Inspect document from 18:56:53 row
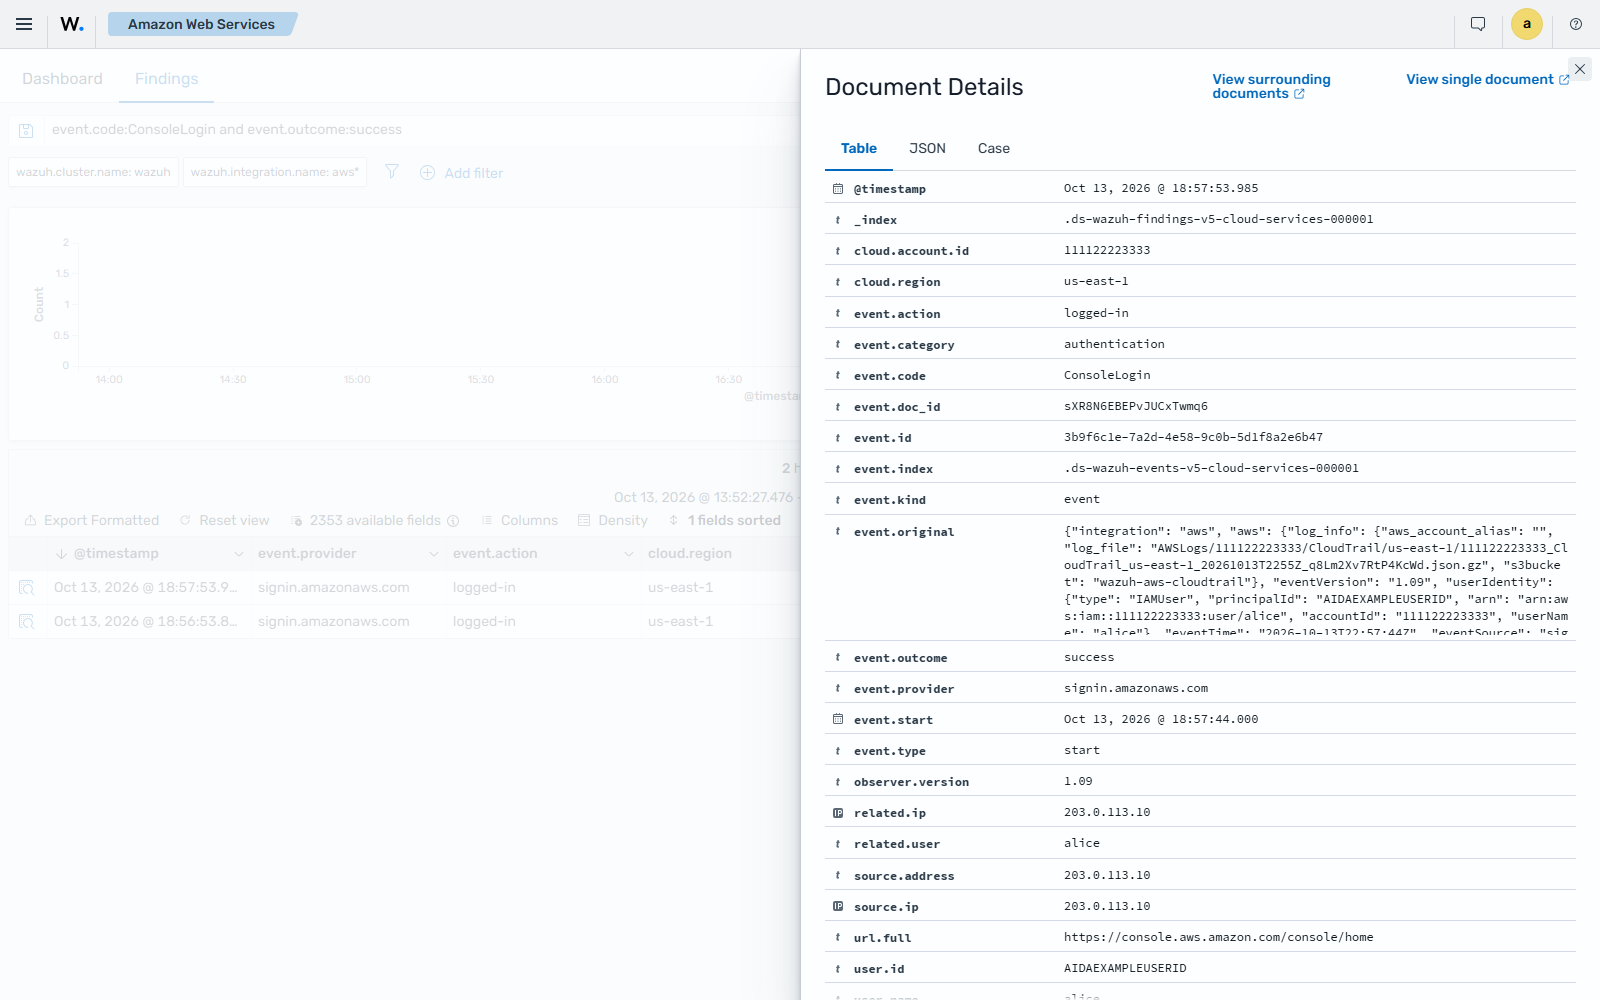The width and height of the screenshot is (1600, 1000). click(x=27, y=622)
